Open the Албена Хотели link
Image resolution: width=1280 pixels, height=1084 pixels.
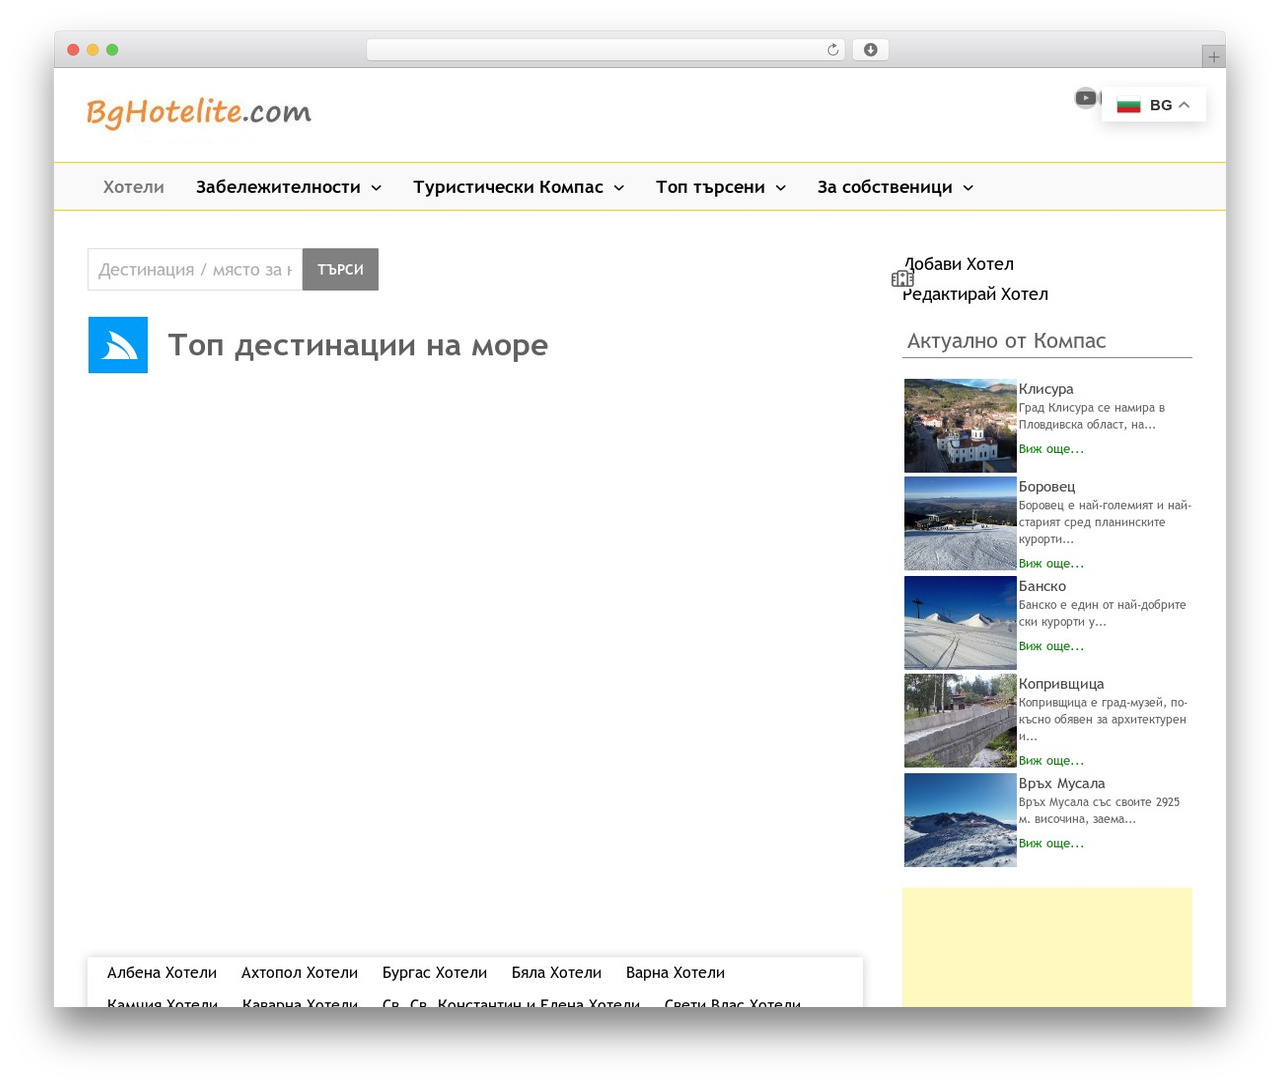[162, 973]
